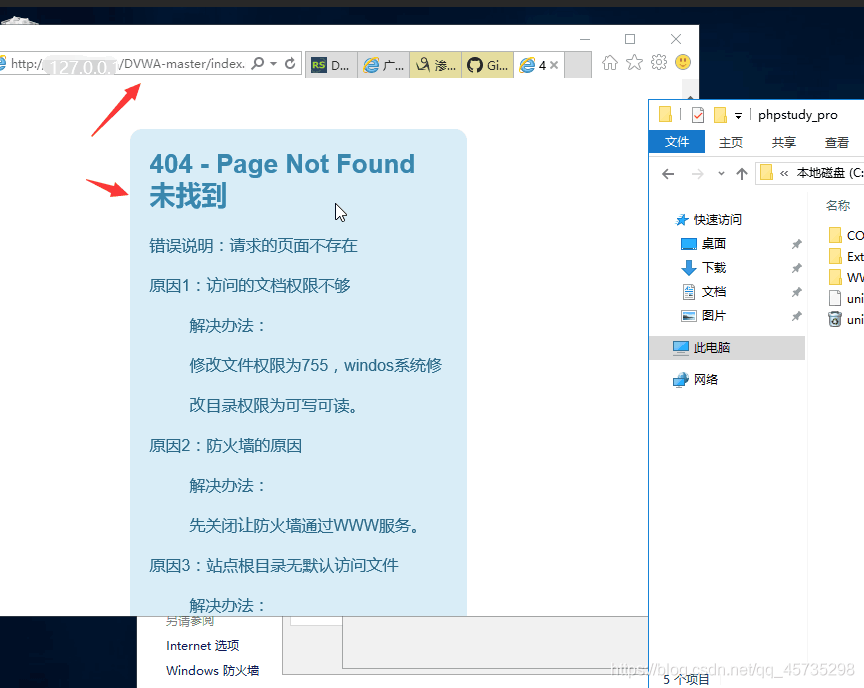Switch to the '渗...' browser tab

pos(435,65)
